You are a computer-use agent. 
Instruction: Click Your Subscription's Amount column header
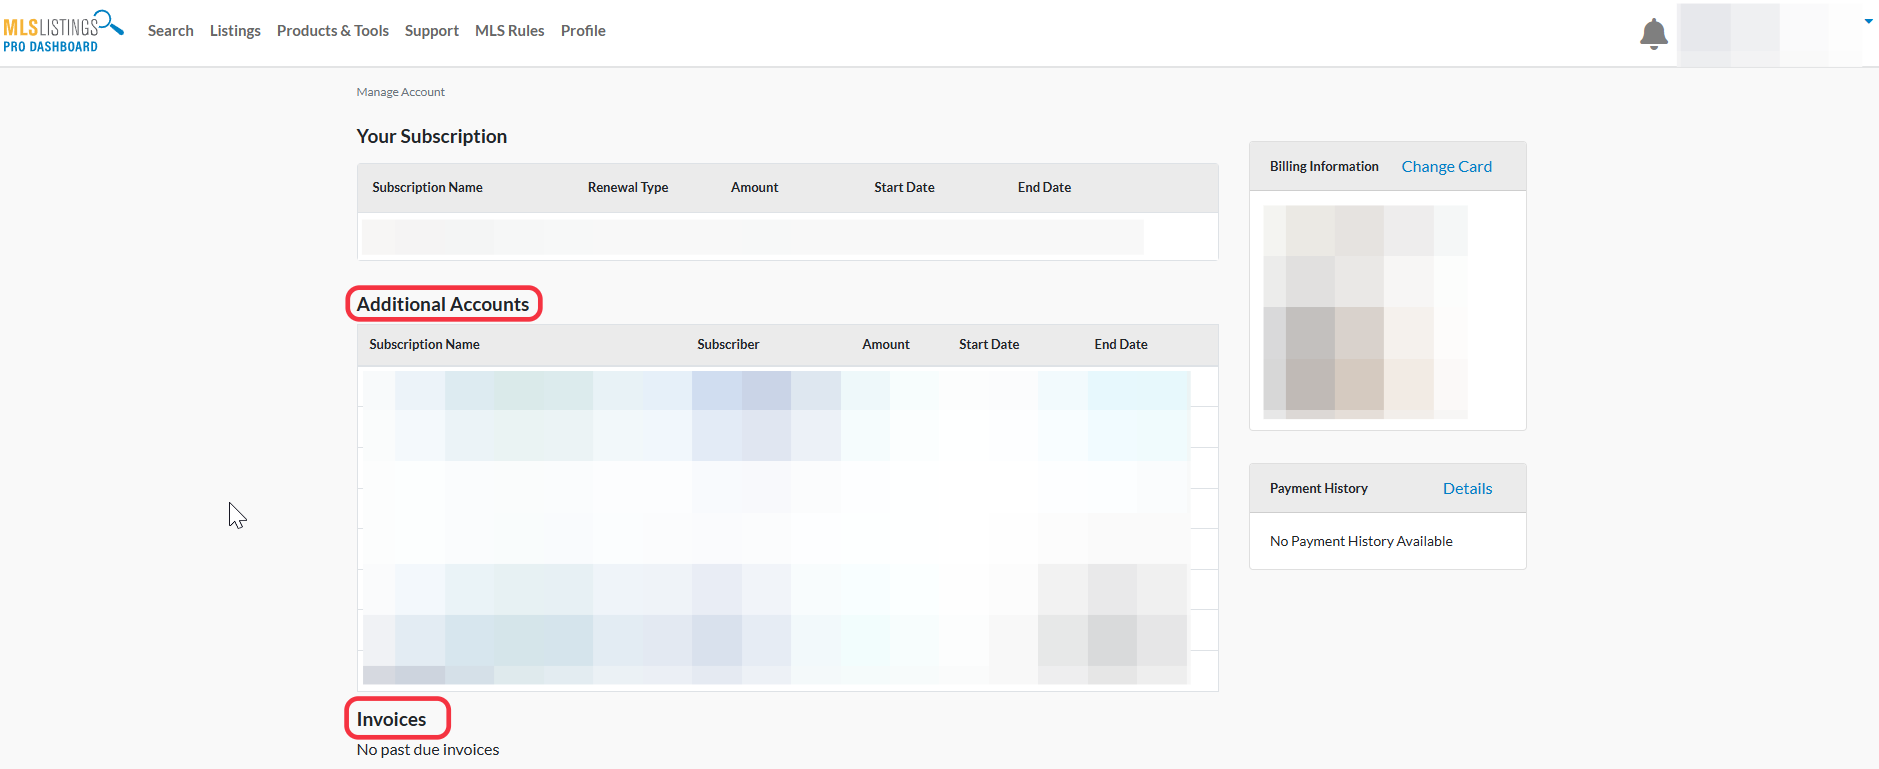pyautogui.click(x=755, y=188)
